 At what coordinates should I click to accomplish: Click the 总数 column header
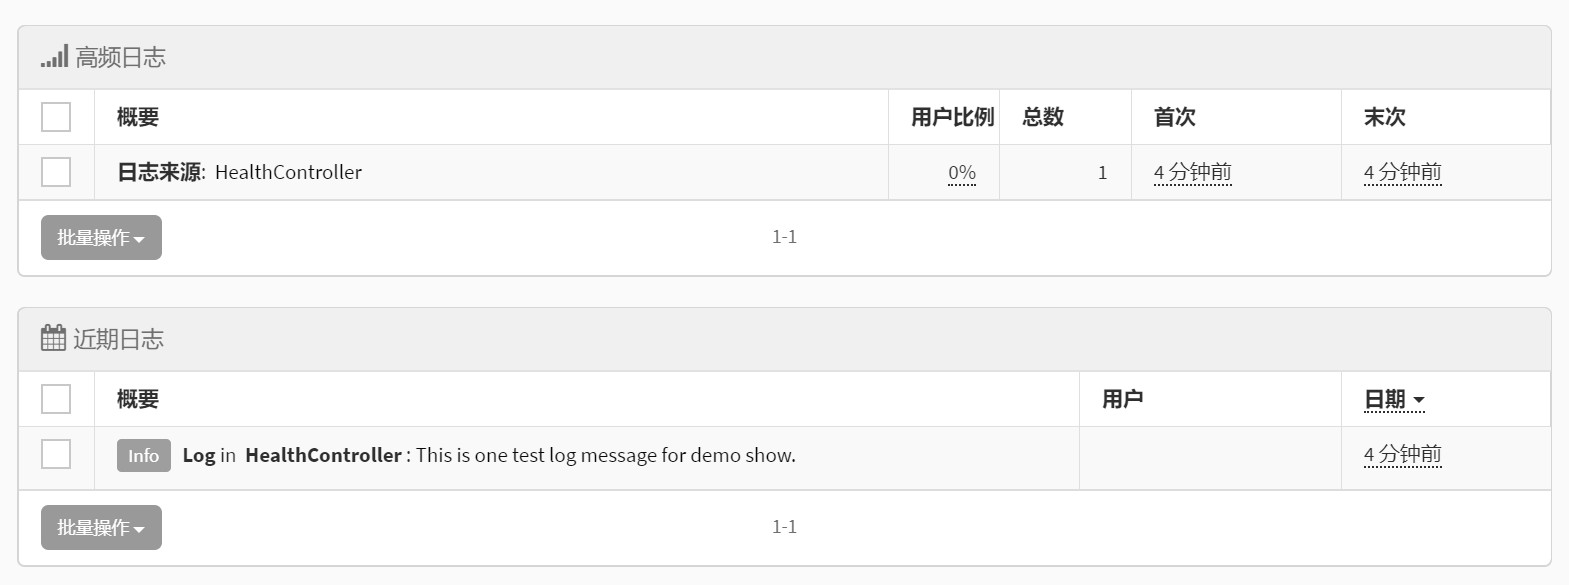[1043, 117]
